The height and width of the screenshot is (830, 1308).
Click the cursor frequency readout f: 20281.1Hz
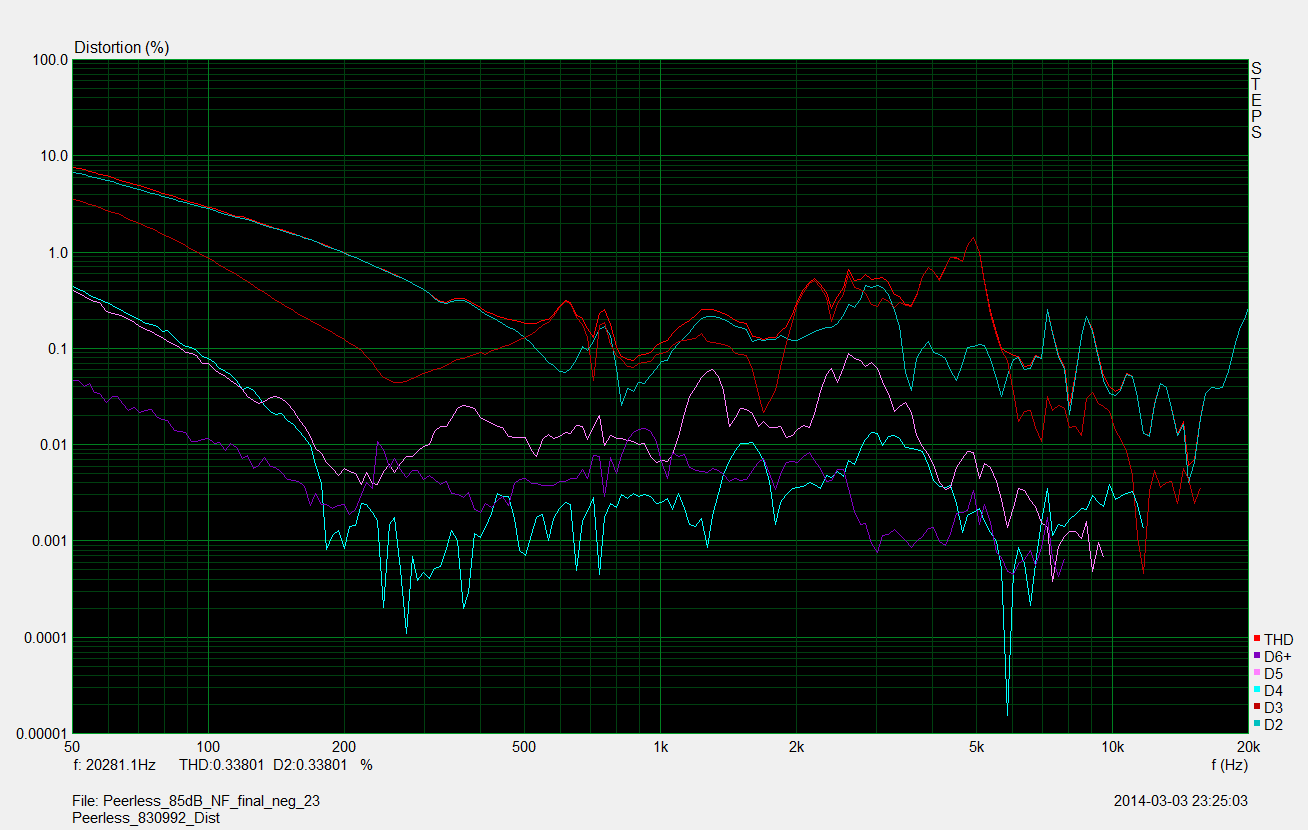(115, 765)
